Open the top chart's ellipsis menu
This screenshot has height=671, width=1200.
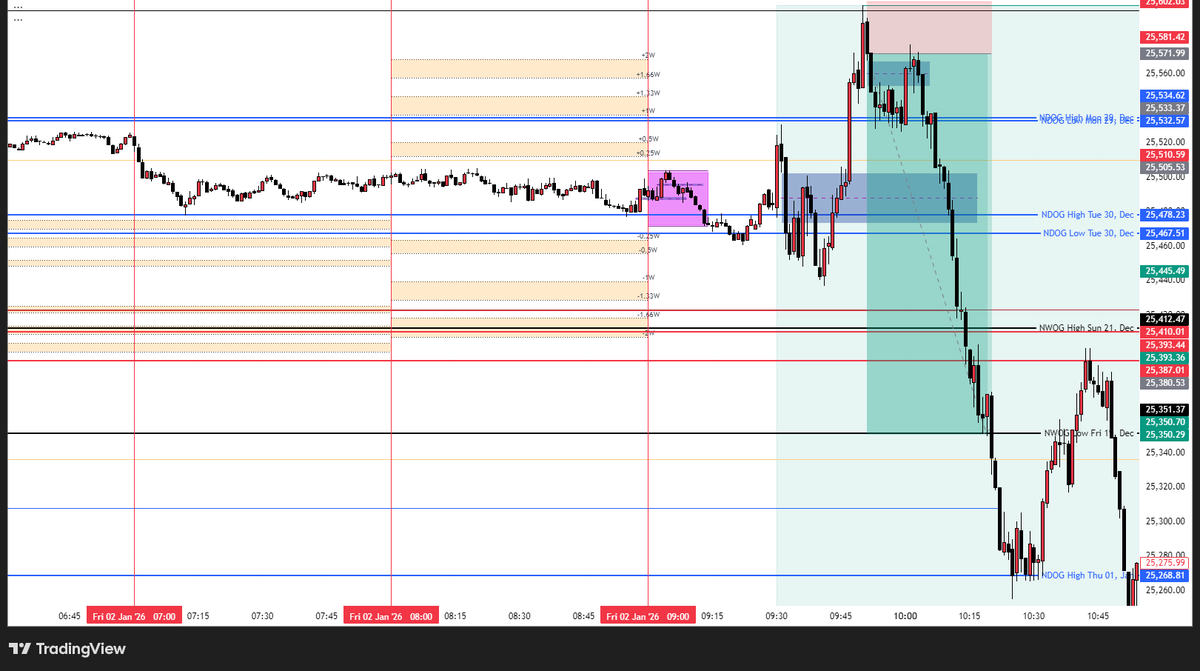(x=17, y=5)
